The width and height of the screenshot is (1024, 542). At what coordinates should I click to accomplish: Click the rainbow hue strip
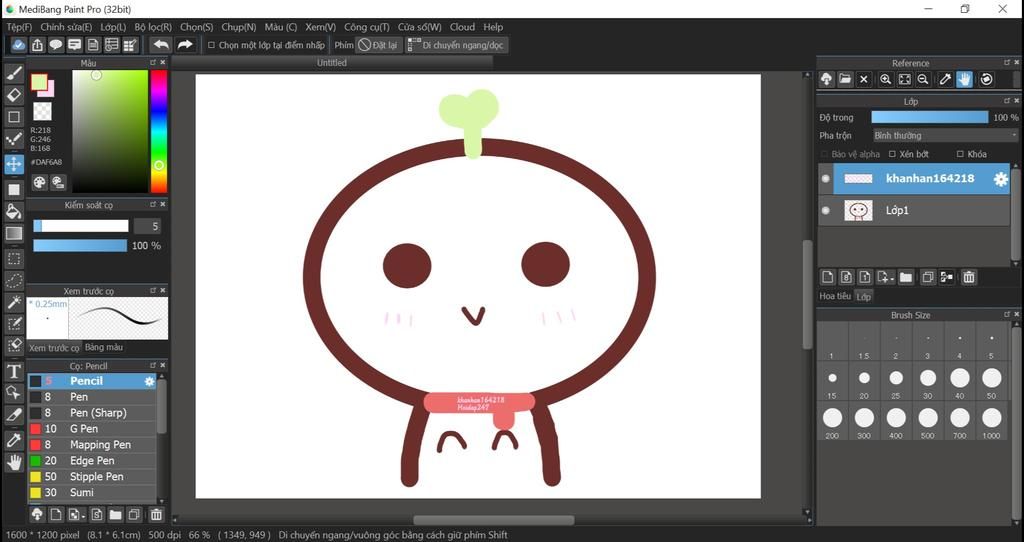pos(159,131)
